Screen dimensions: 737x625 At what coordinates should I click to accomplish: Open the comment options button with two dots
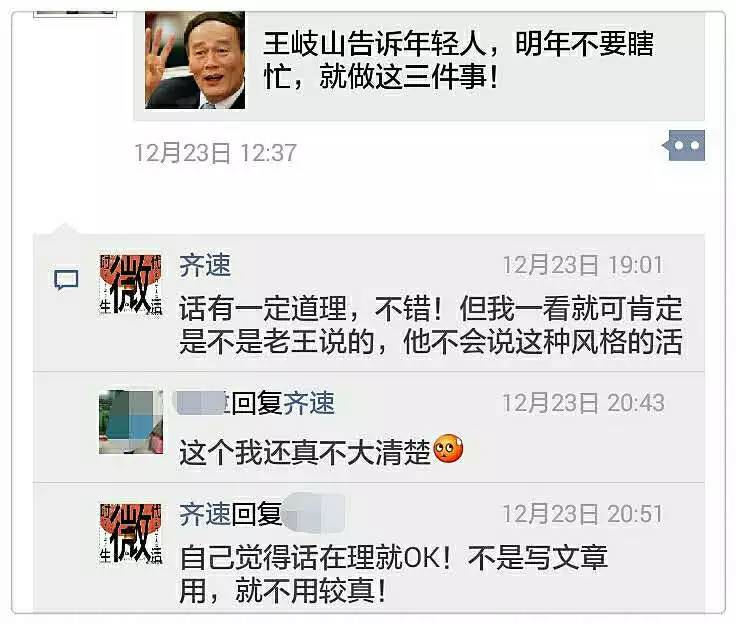point(683,146)
